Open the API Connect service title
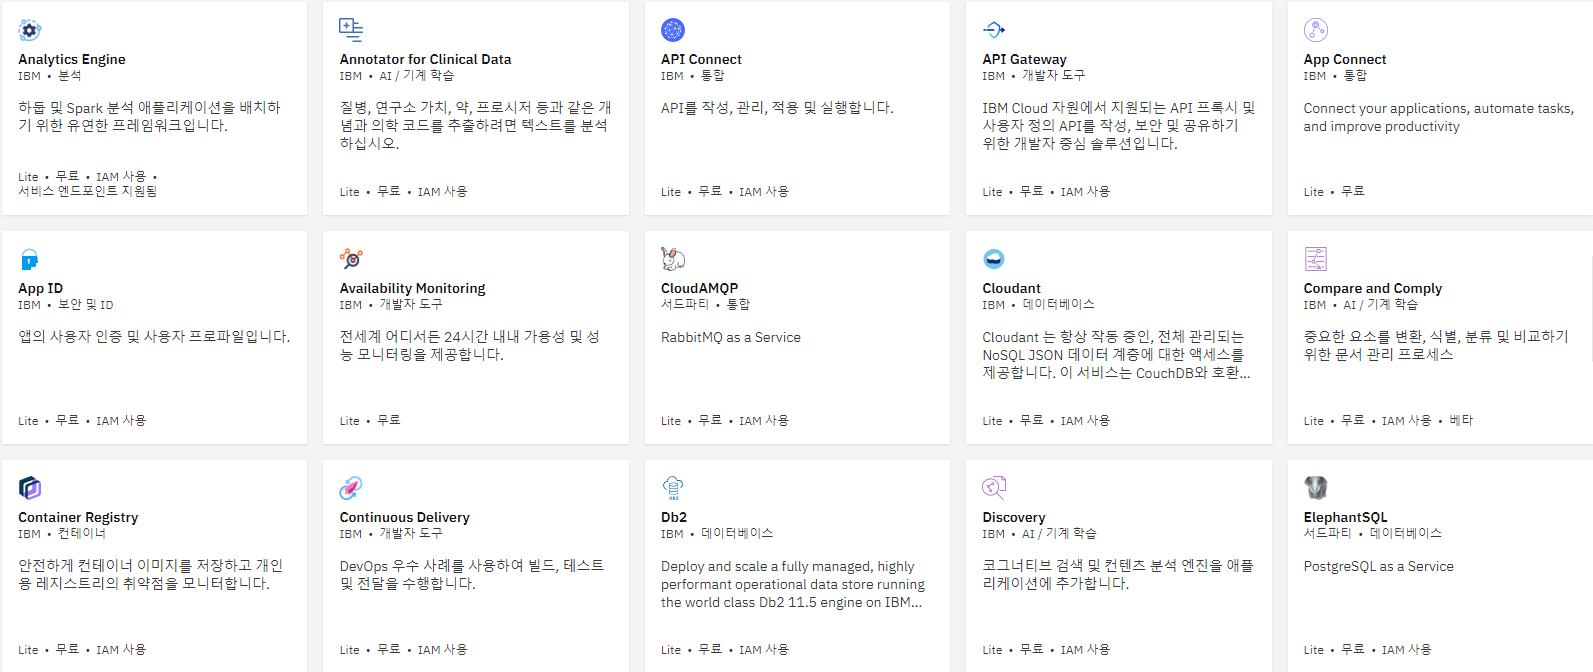The height and width of the screenshot is (672, 1593). 701,59
